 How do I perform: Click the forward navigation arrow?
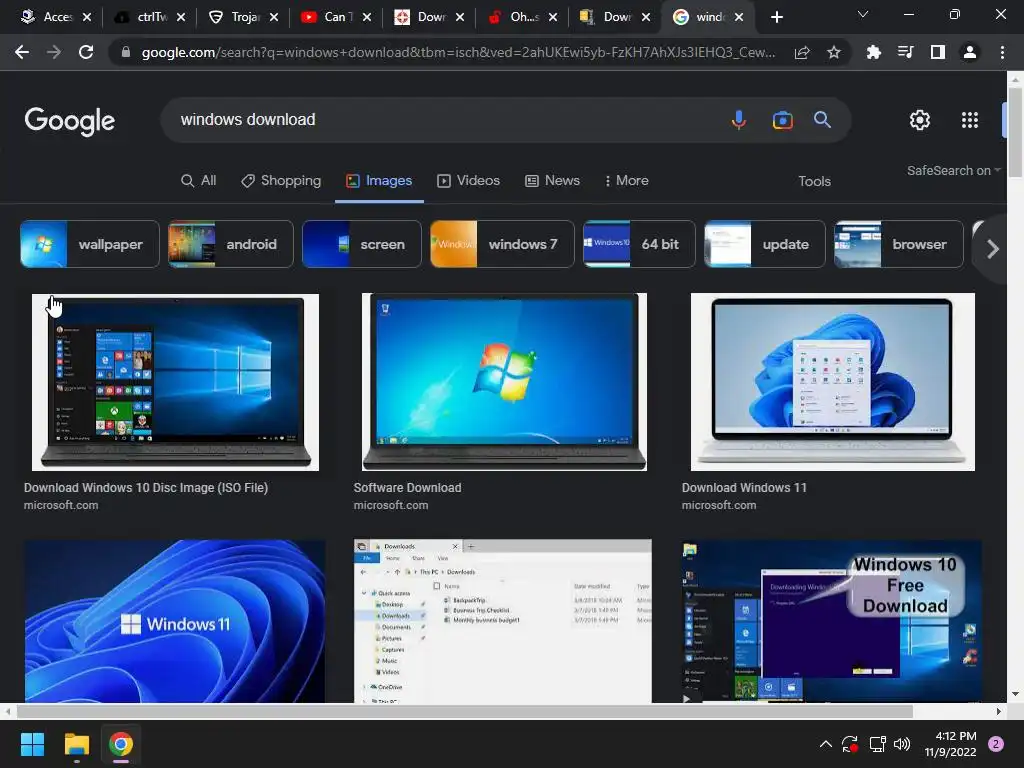[x=54, y=52]
